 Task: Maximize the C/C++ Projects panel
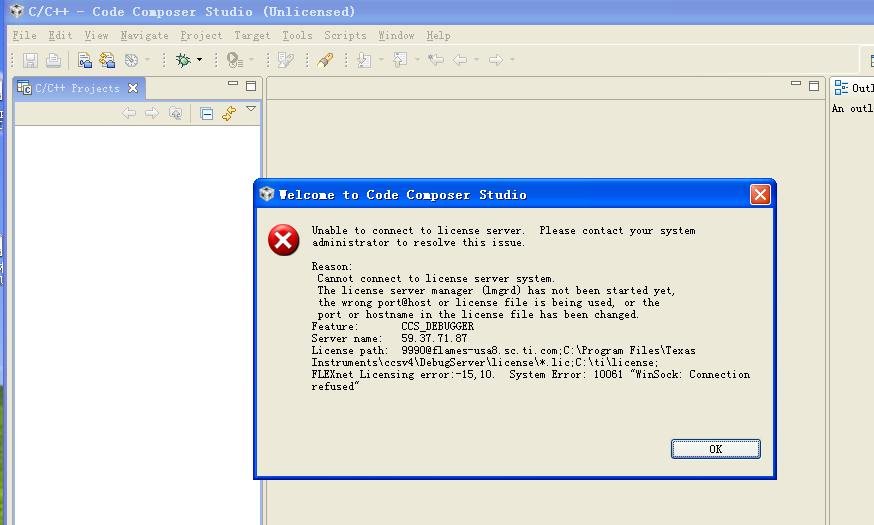251,86
